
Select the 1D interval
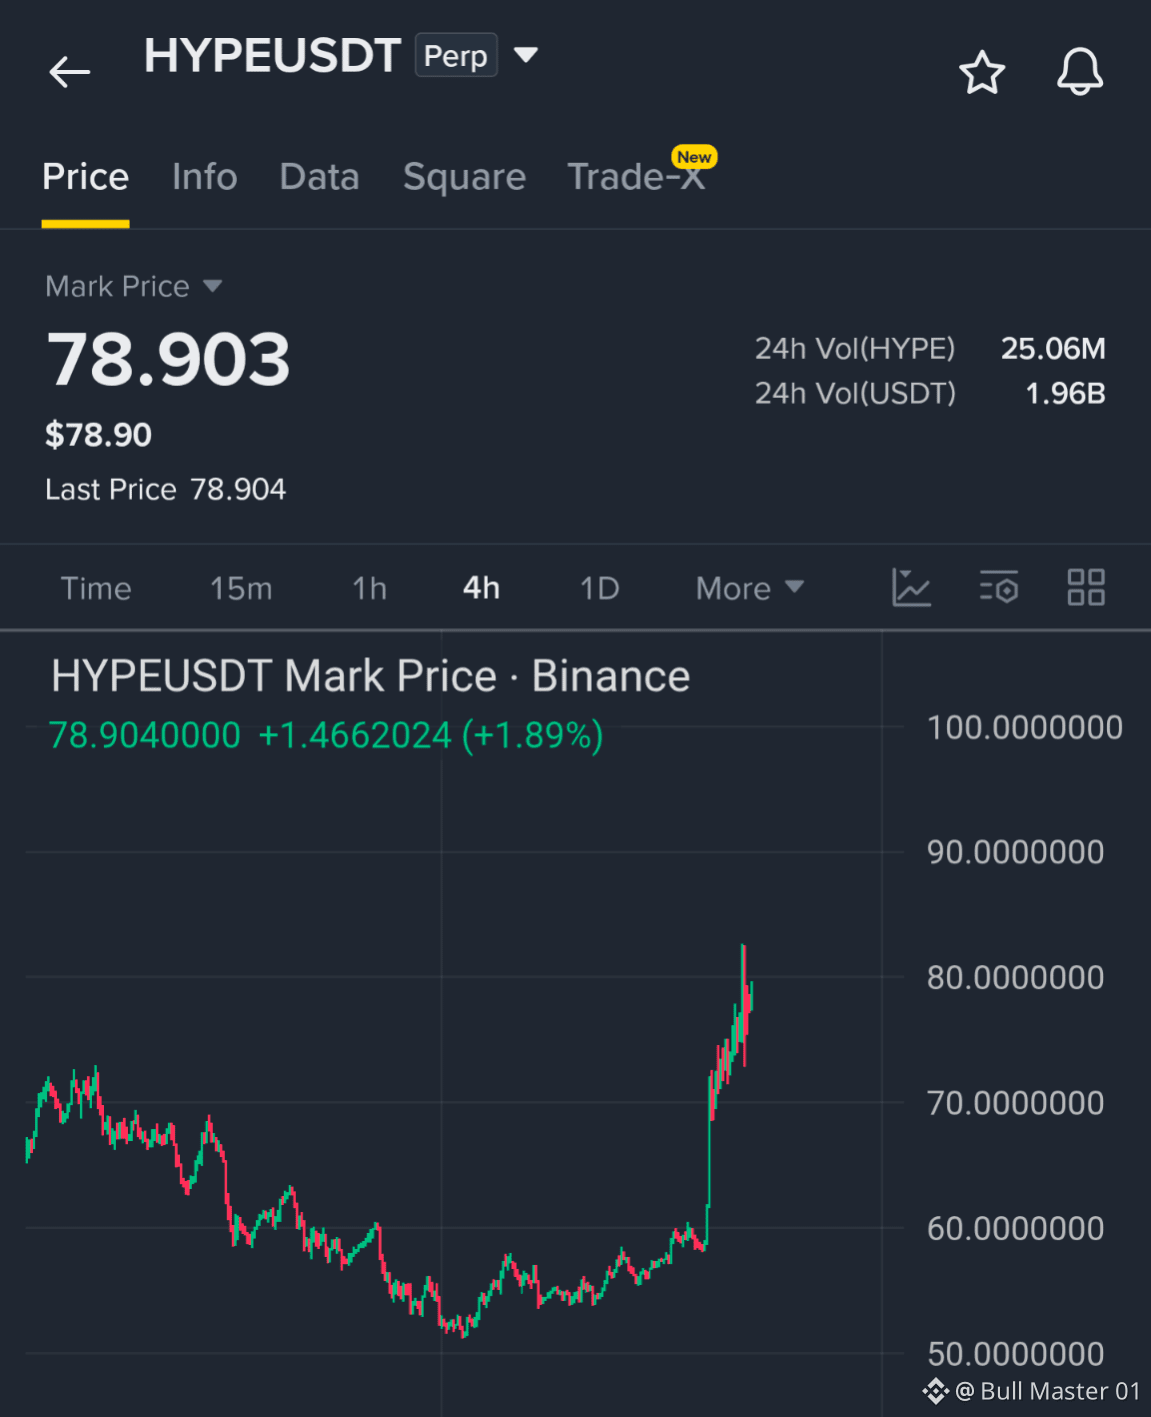(x=600, y=588)
